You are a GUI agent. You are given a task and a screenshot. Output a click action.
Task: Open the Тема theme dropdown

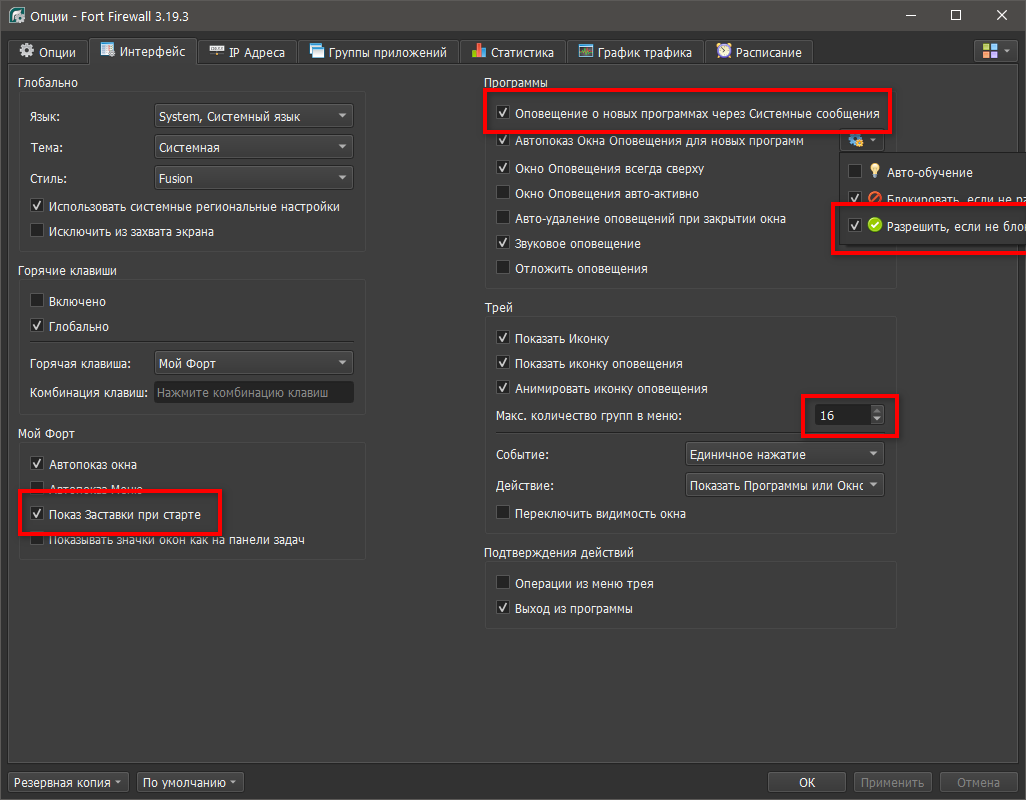pos(253,147)
